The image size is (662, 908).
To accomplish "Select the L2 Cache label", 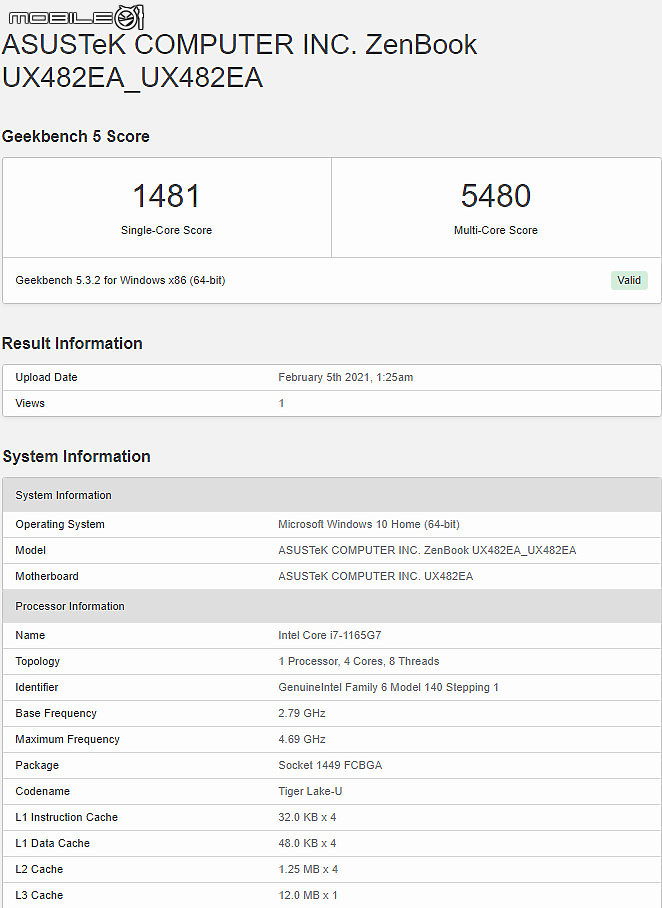I will [x=39, y=870].
